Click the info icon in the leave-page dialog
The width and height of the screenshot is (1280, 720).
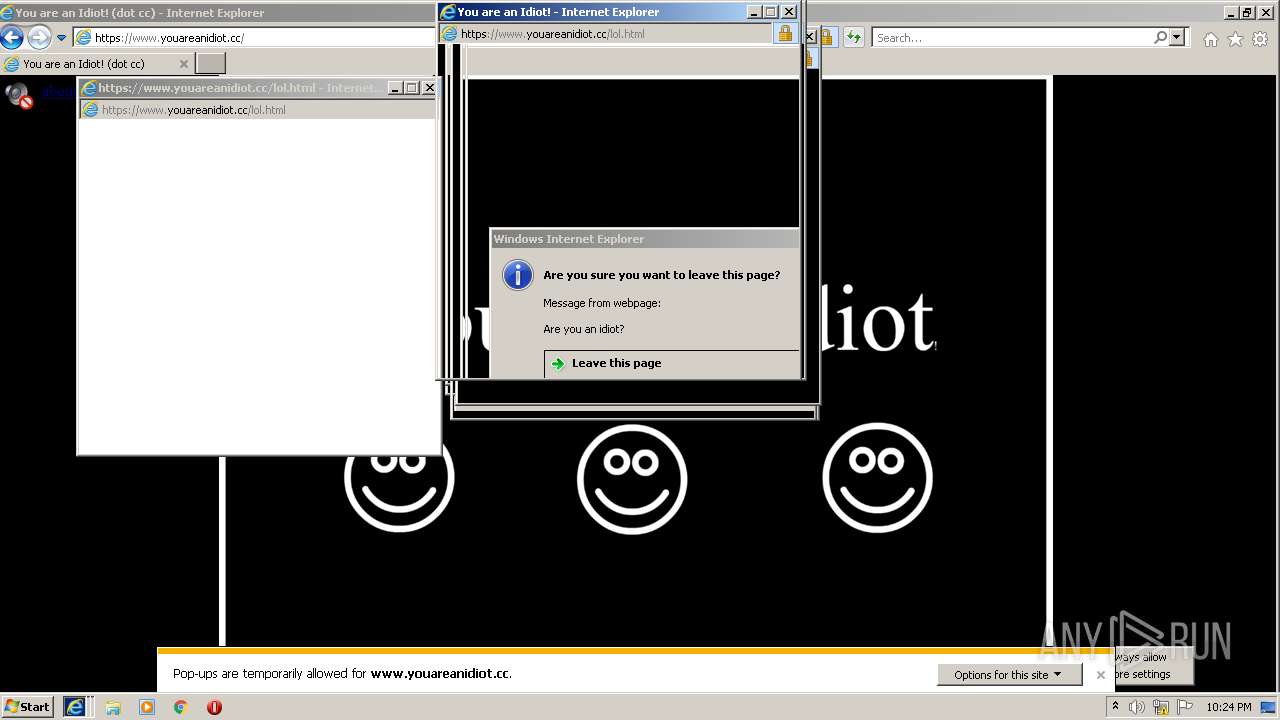coord(517,275)
